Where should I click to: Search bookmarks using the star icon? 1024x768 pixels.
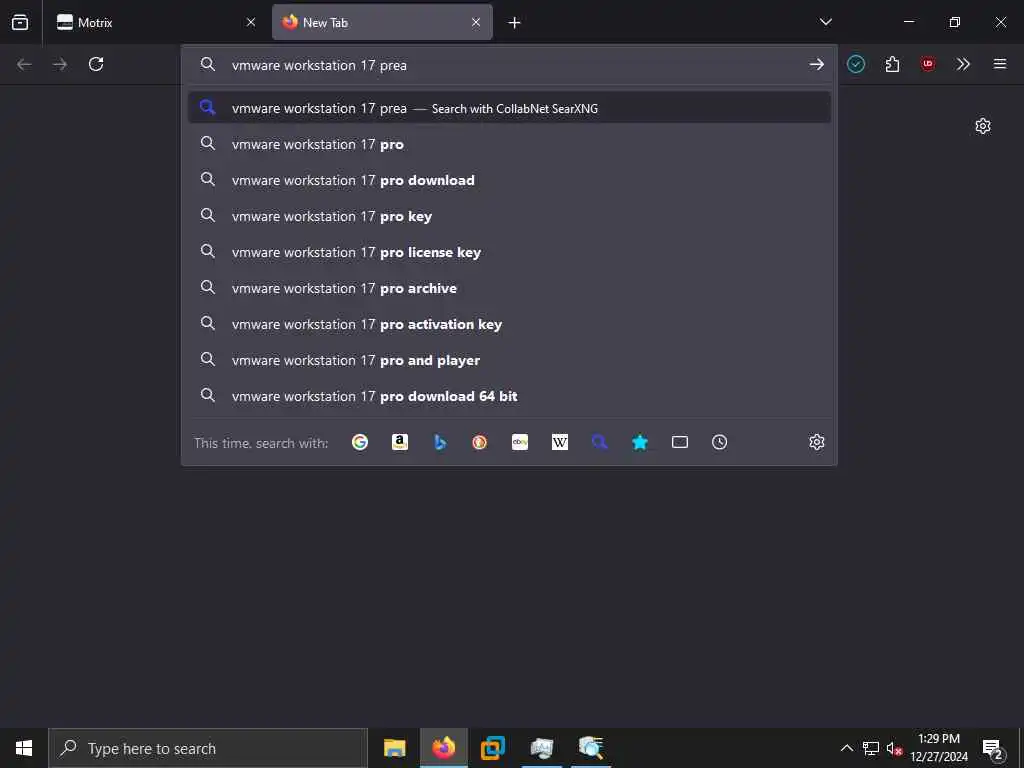click(640, 442)
